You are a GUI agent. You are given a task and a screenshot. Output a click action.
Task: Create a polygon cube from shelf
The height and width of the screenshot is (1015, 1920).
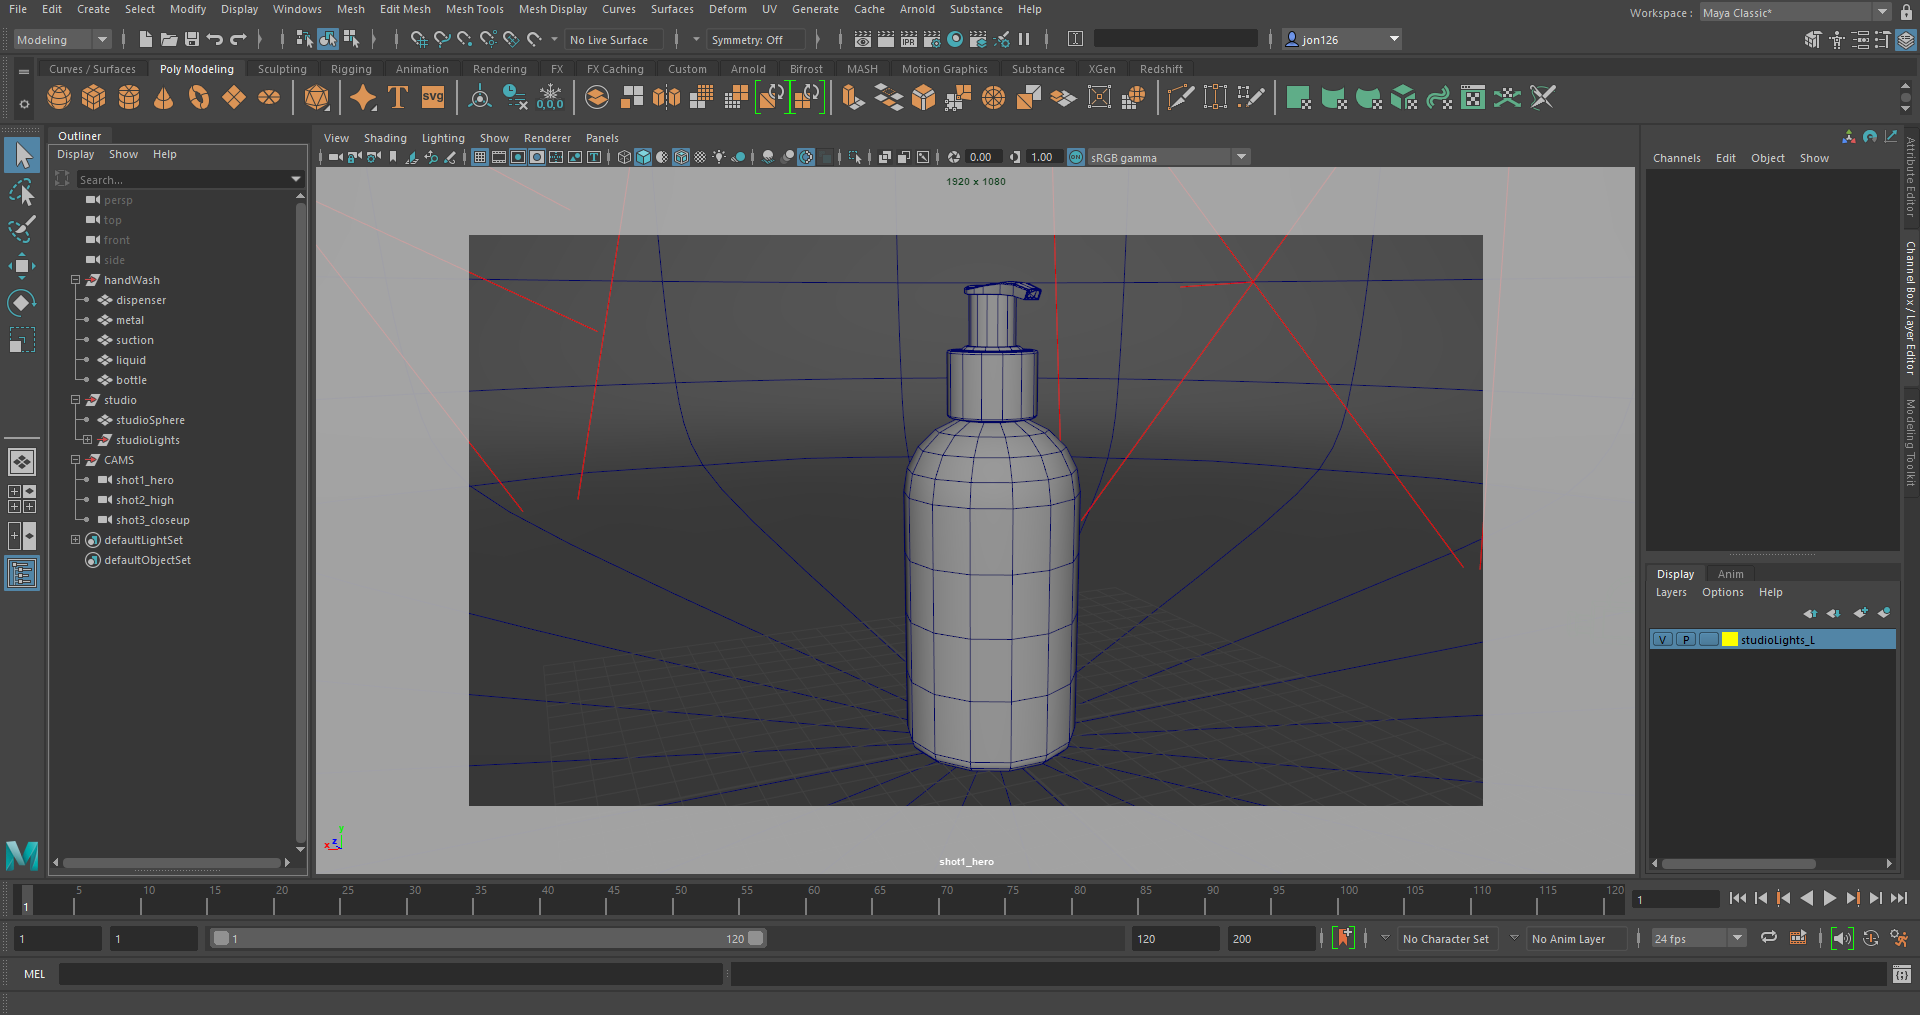[x=94, y=97]
